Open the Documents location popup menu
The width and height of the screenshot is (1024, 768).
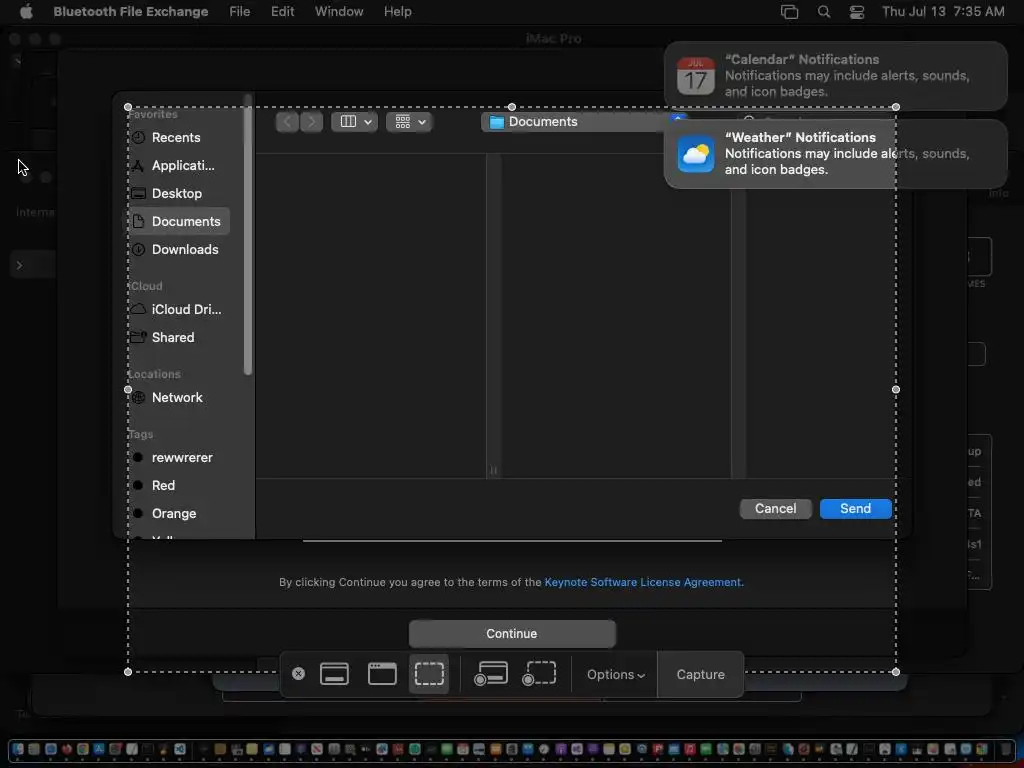pyautogui.click(x=583, y=122)
